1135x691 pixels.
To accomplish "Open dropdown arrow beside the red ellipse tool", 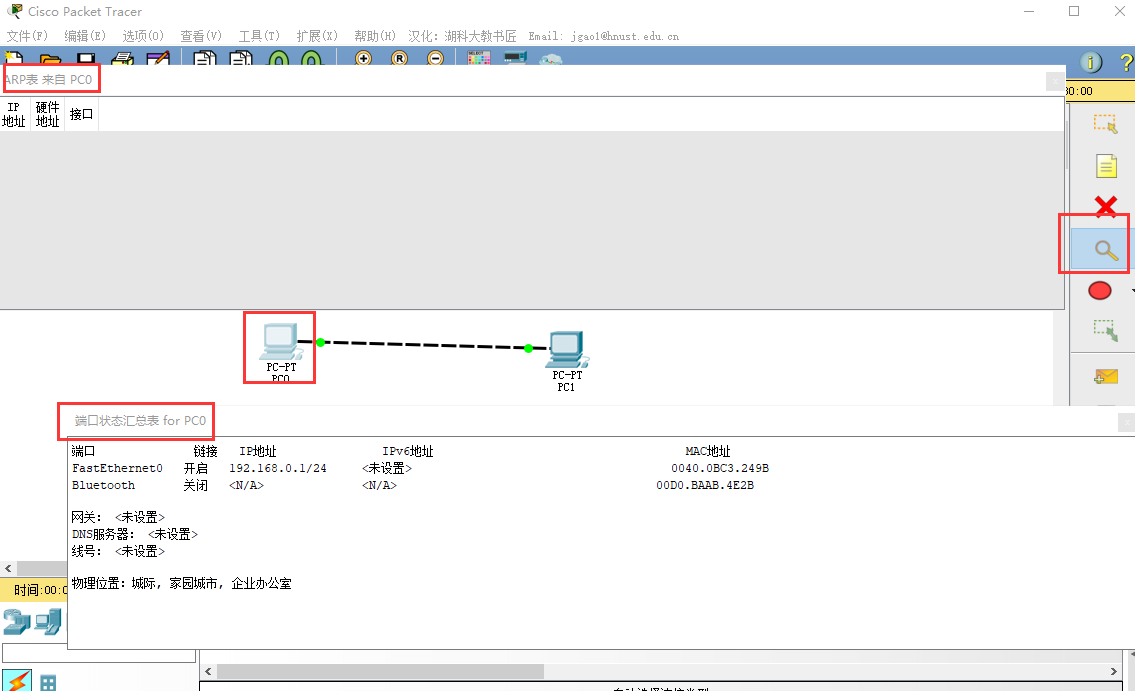I will [x=1132, y=291].
